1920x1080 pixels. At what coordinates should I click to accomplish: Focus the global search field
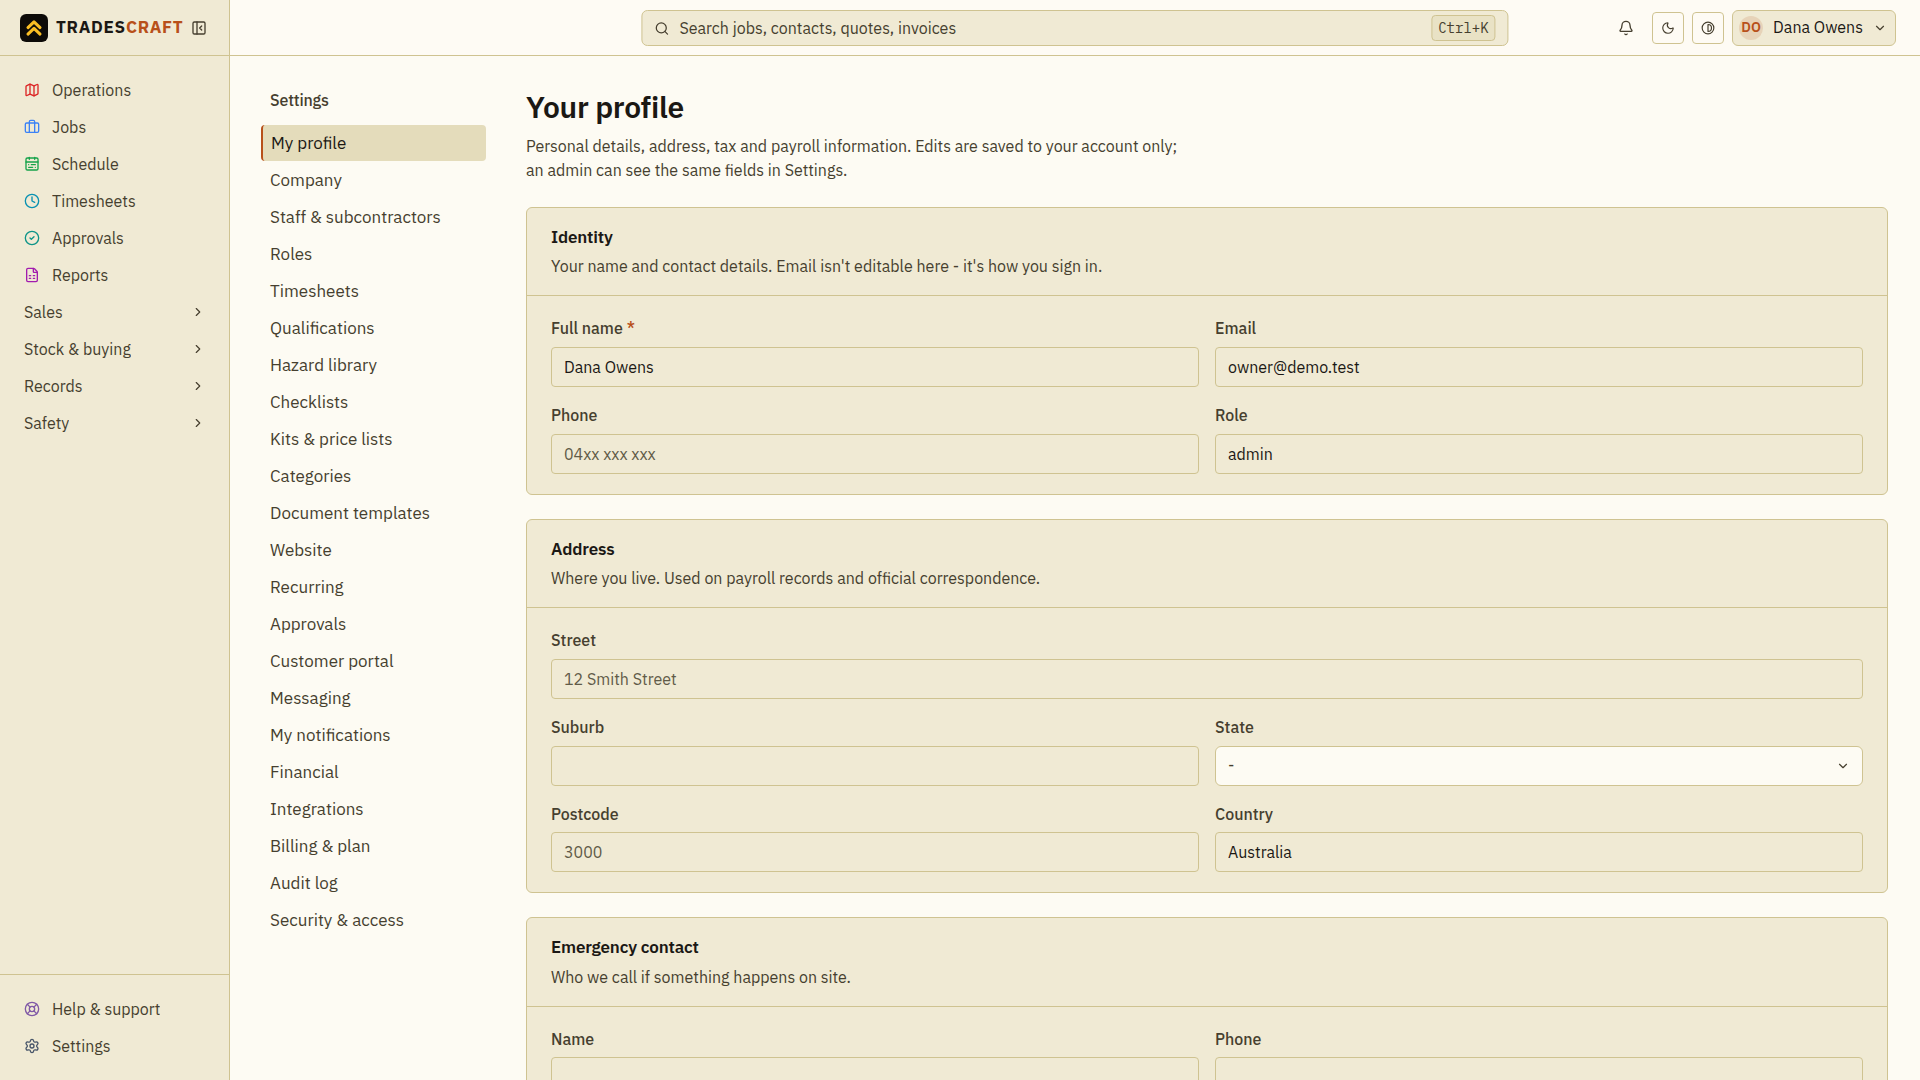click(1074, 28)
